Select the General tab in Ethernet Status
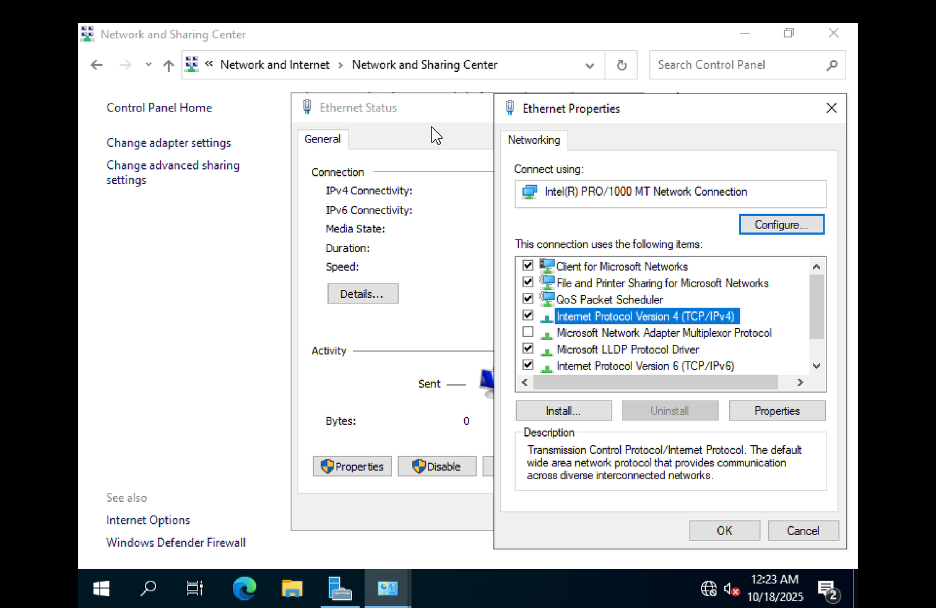936x608 pixels. point(322,139)
